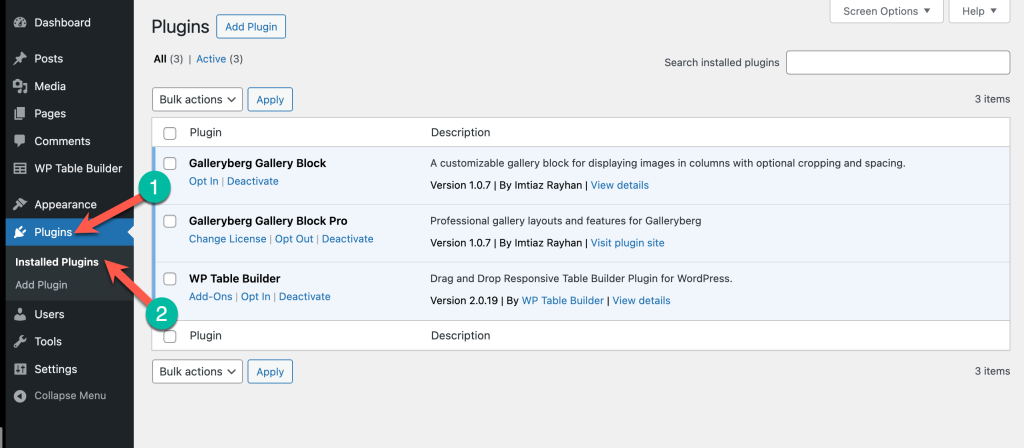Open Media via its sidebar icon
Image resolution: width=1024 pixels, height=448 pixels.
coord(20,86)
